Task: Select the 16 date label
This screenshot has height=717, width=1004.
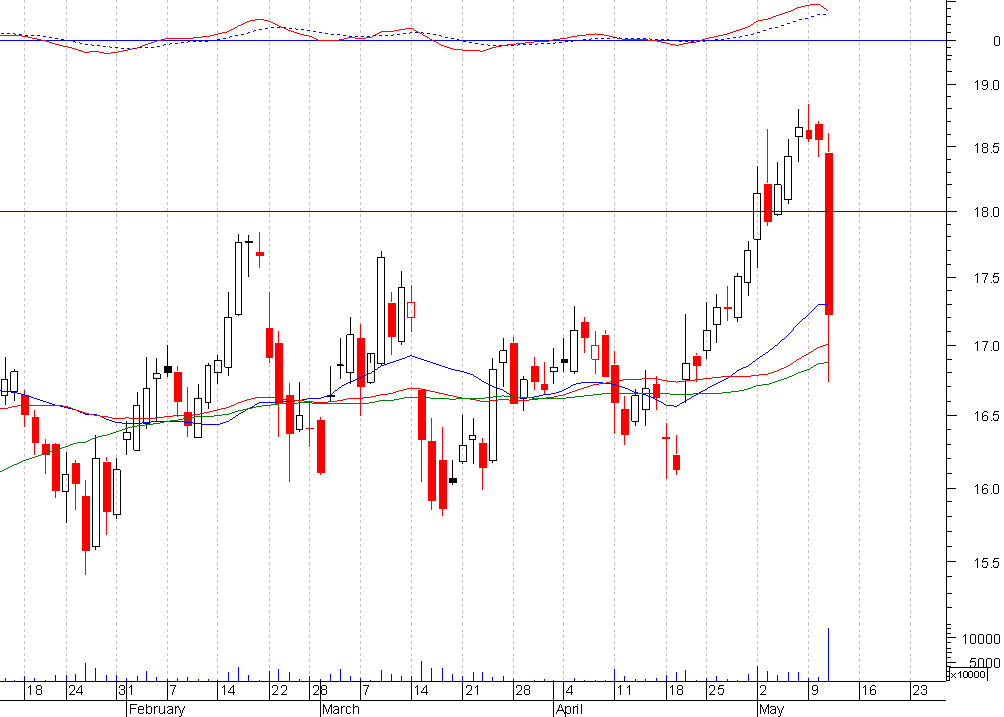Action: tap(868, 691)
